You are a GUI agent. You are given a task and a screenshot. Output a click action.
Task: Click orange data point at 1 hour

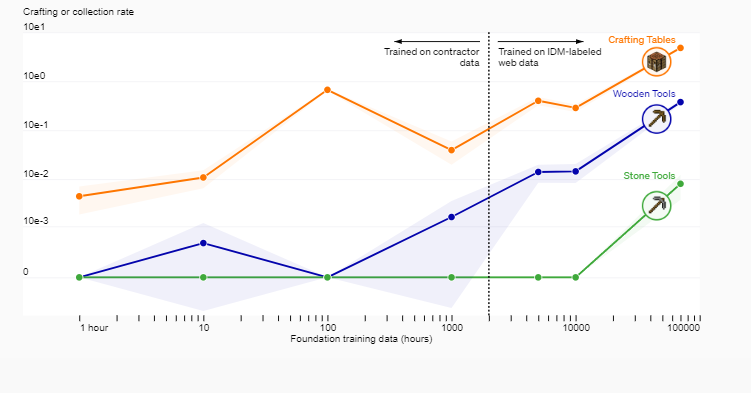(x=80, y=196)
